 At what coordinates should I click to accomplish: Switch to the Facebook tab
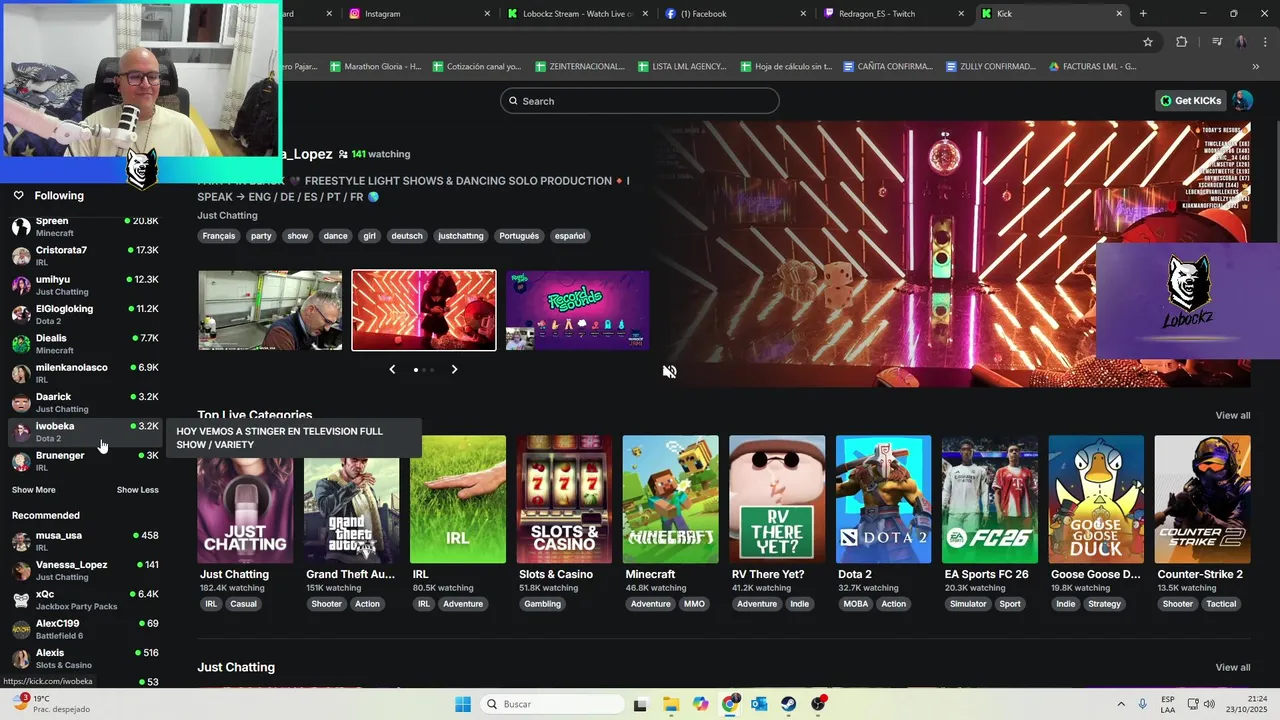click(736, 14)
